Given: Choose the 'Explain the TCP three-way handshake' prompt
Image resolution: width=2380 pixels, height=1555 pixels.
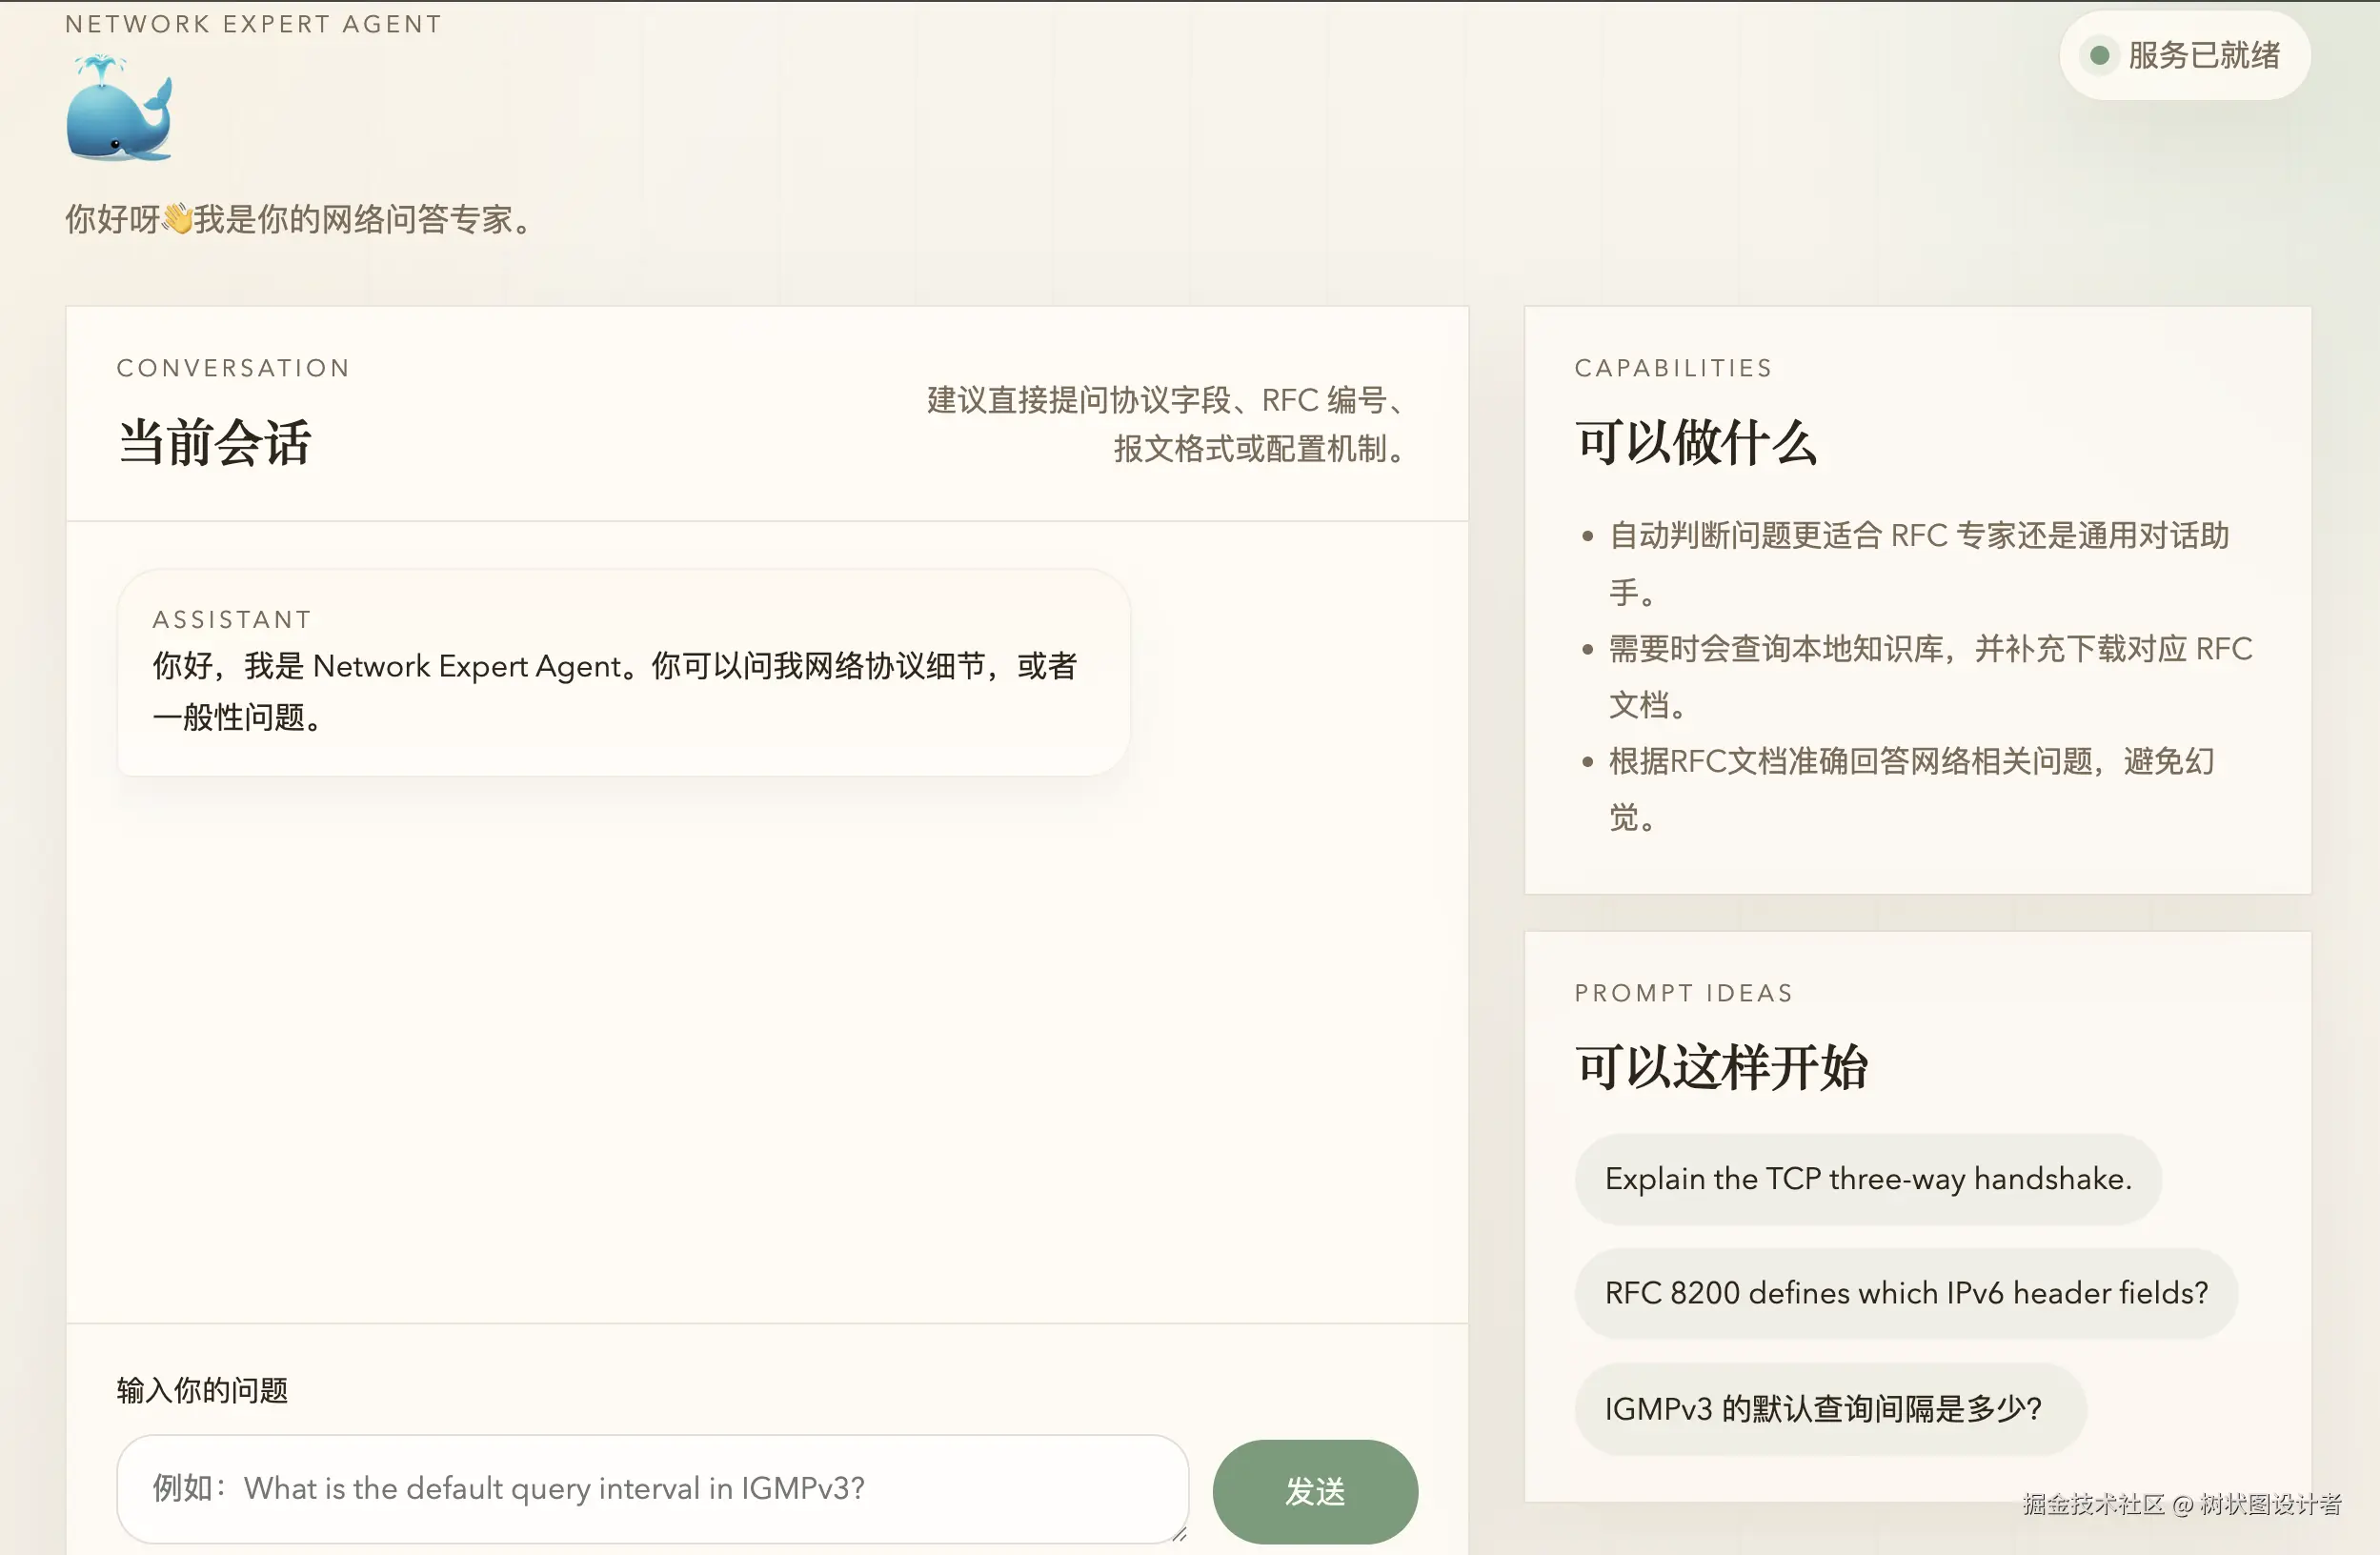Looking at the screenshot, I should click(1867, 1179).
